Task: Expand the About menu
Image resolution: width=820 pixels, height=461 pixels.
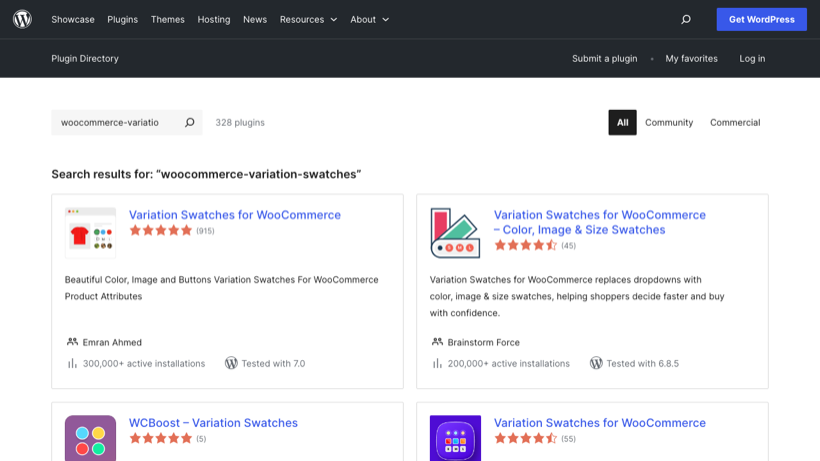Action: 369,19
